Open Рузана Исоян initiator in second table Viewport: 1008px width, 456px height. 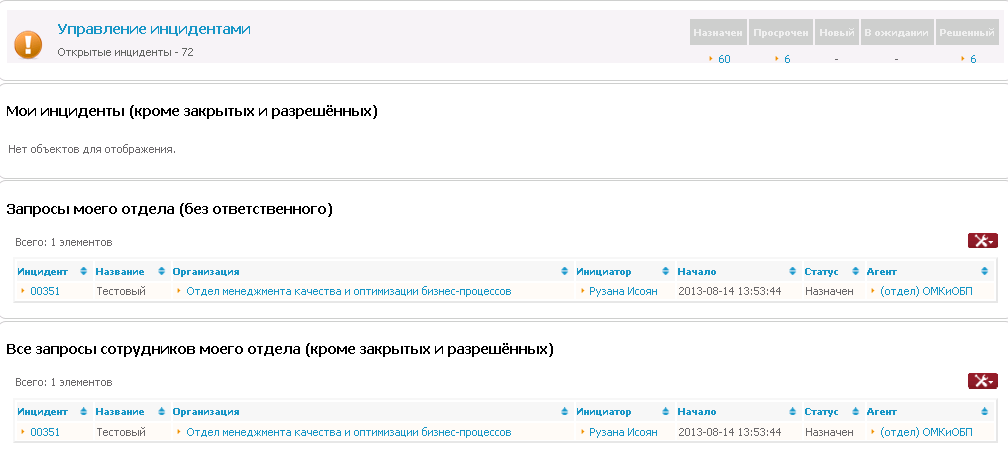623,432
